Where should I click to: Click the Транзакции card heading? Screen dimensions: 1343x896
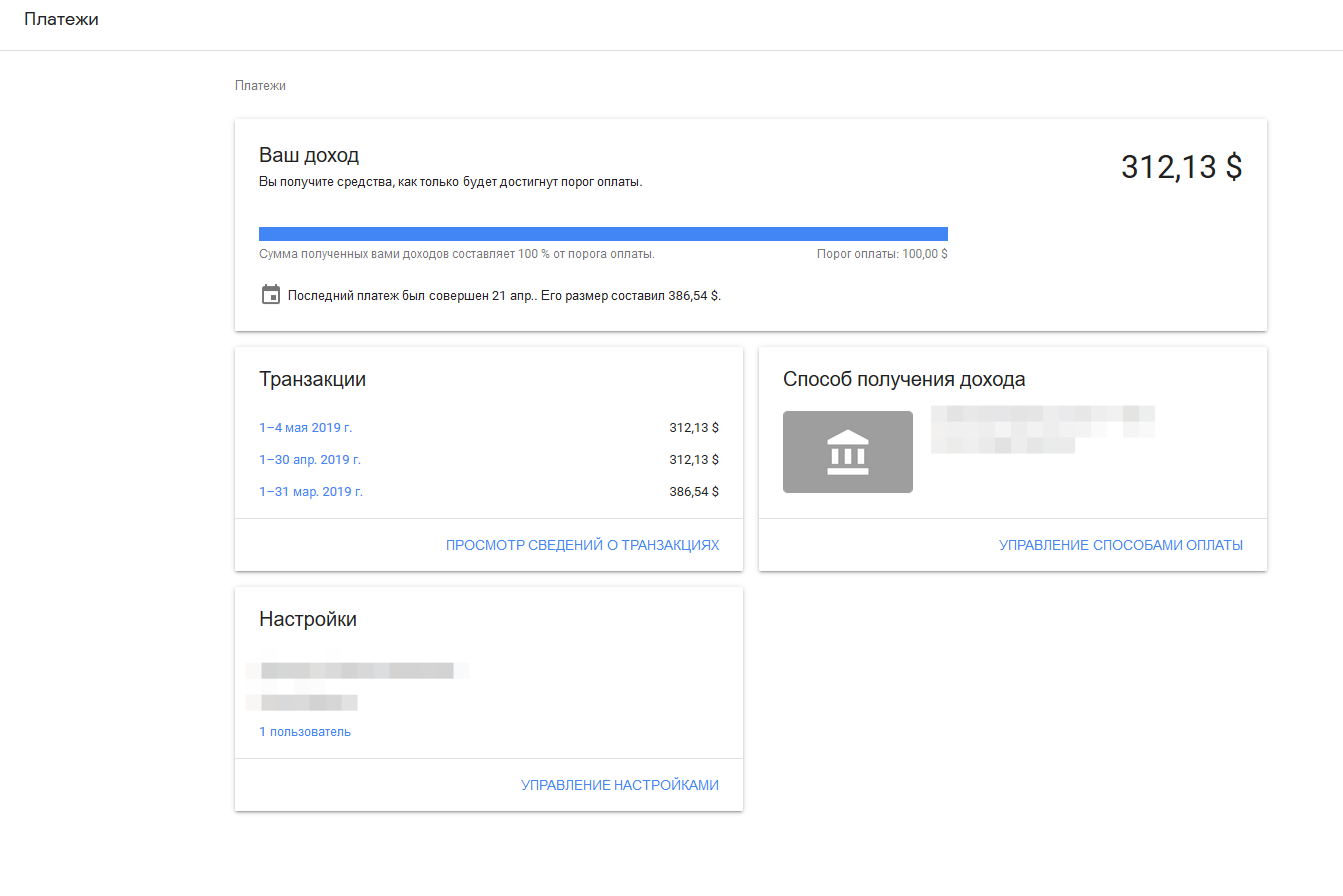tap(312, 379)
